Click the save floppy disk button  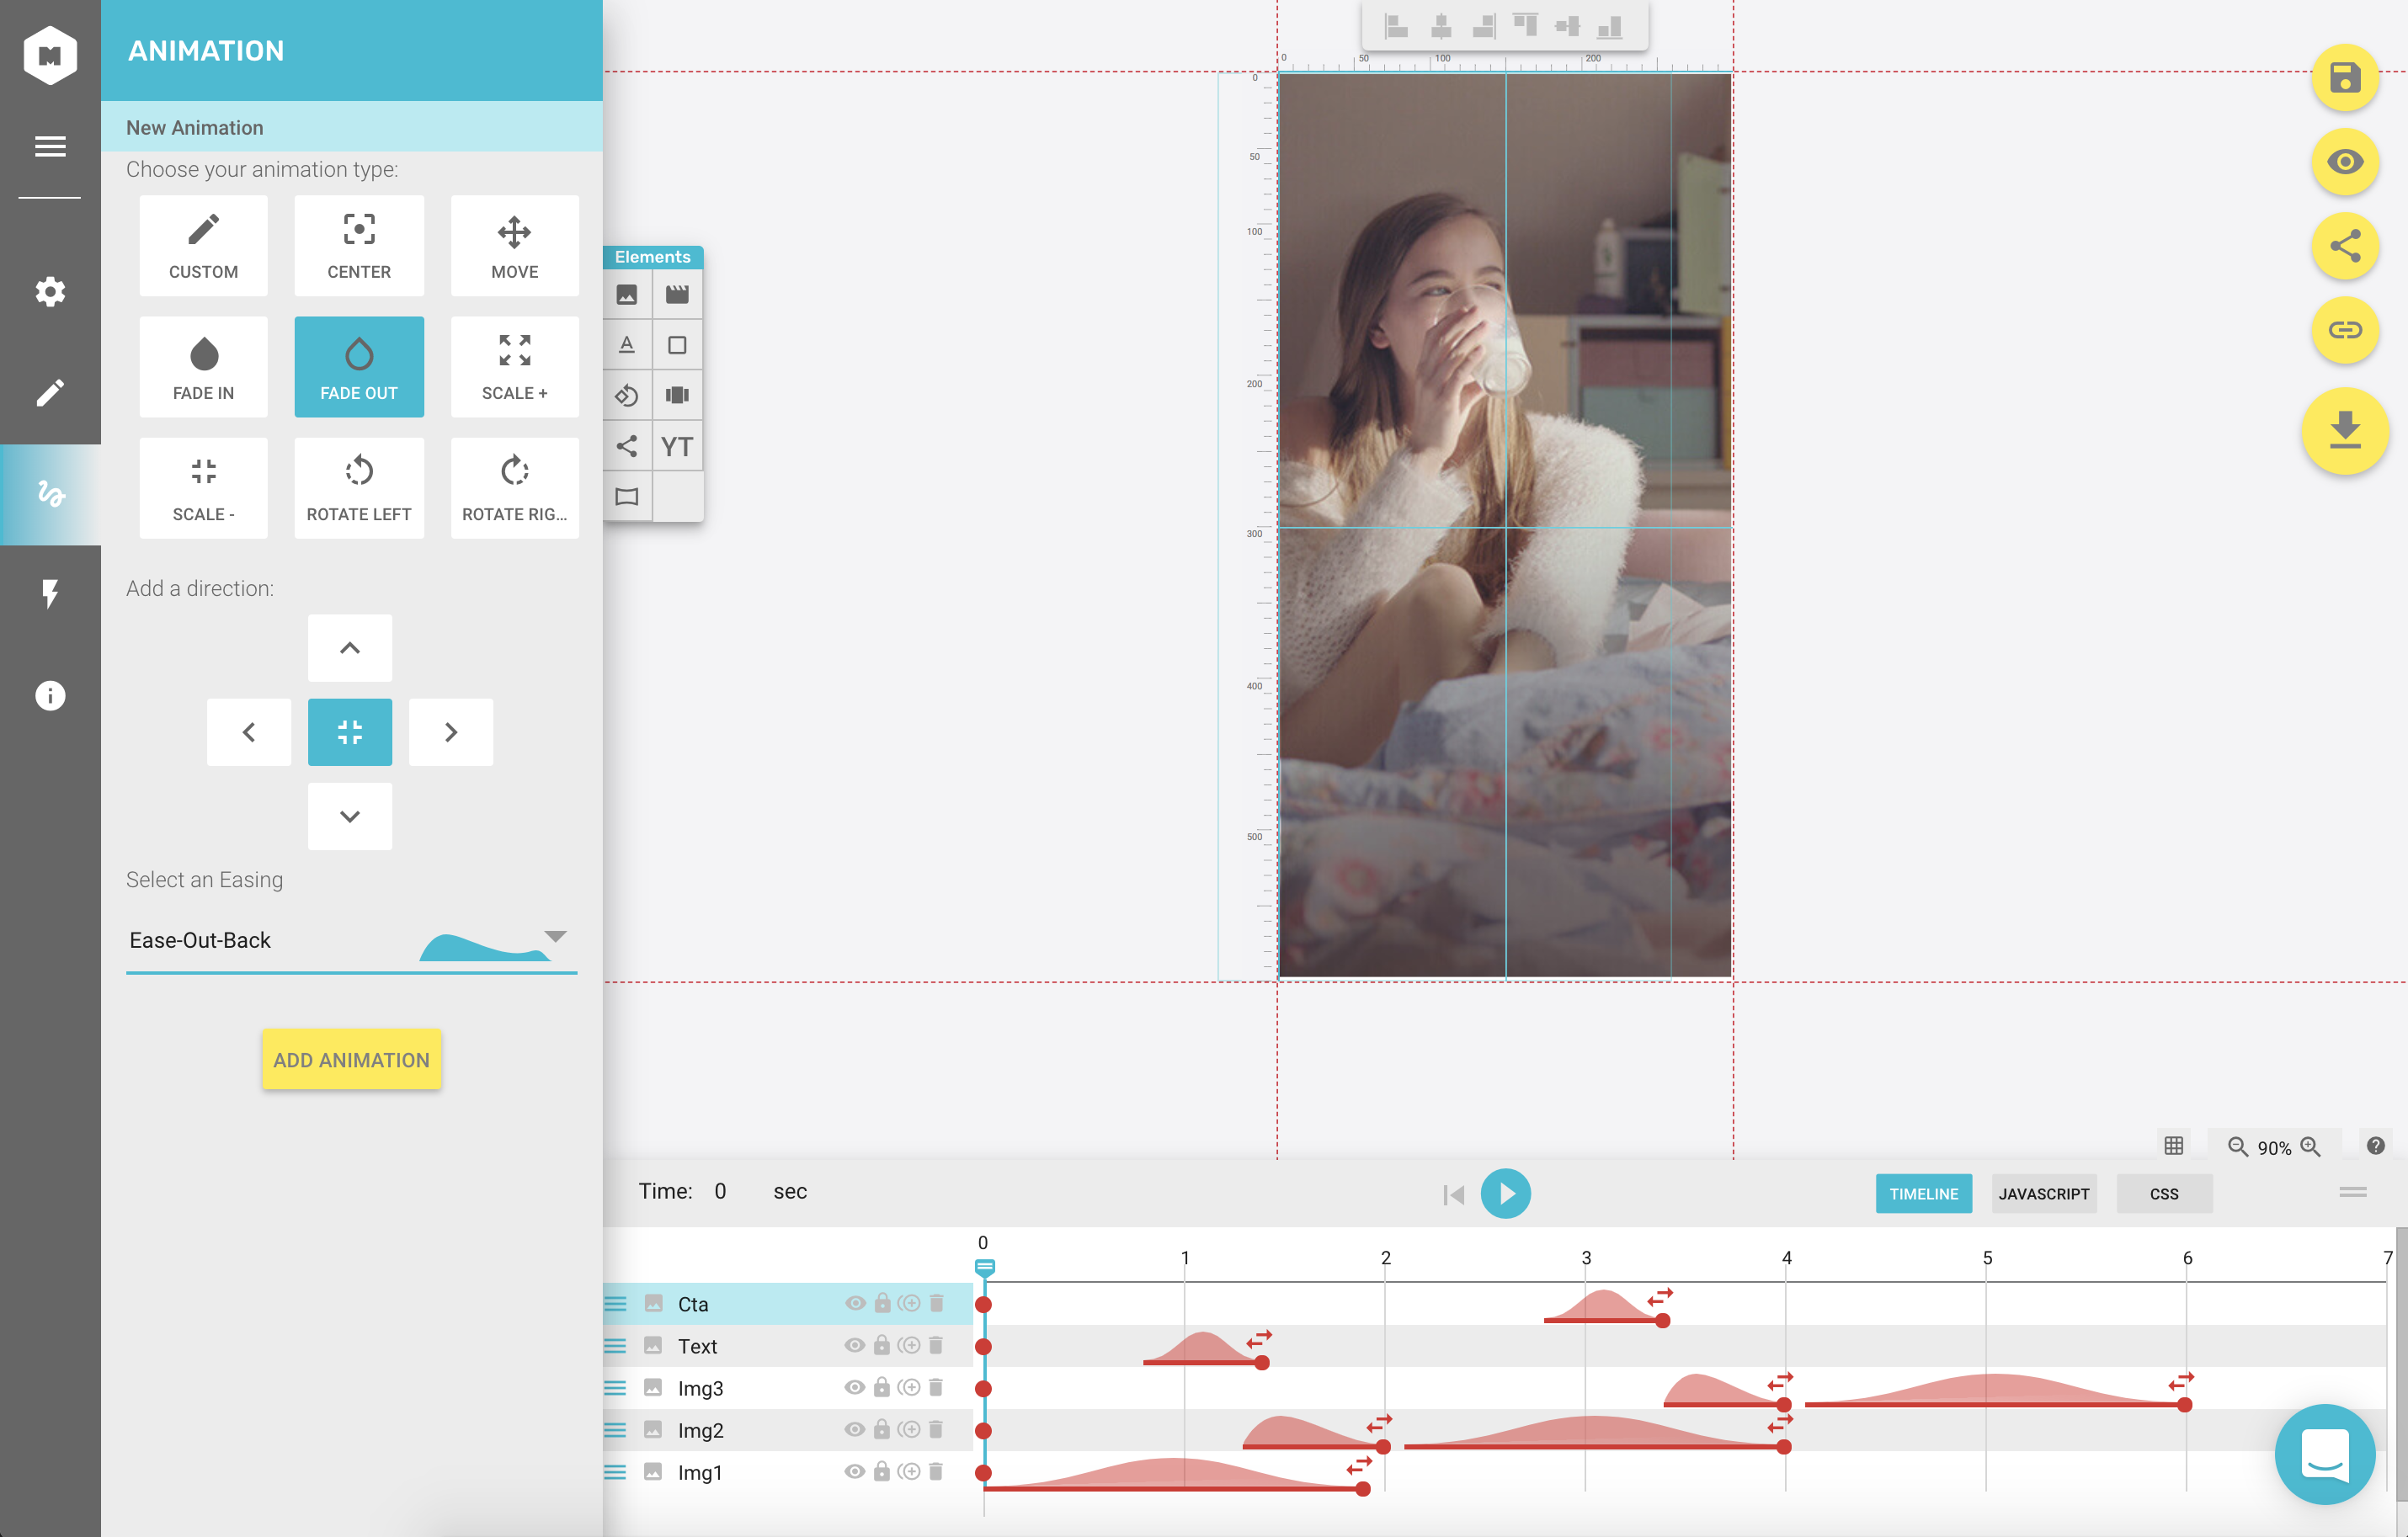click(x=2344, y=78)
